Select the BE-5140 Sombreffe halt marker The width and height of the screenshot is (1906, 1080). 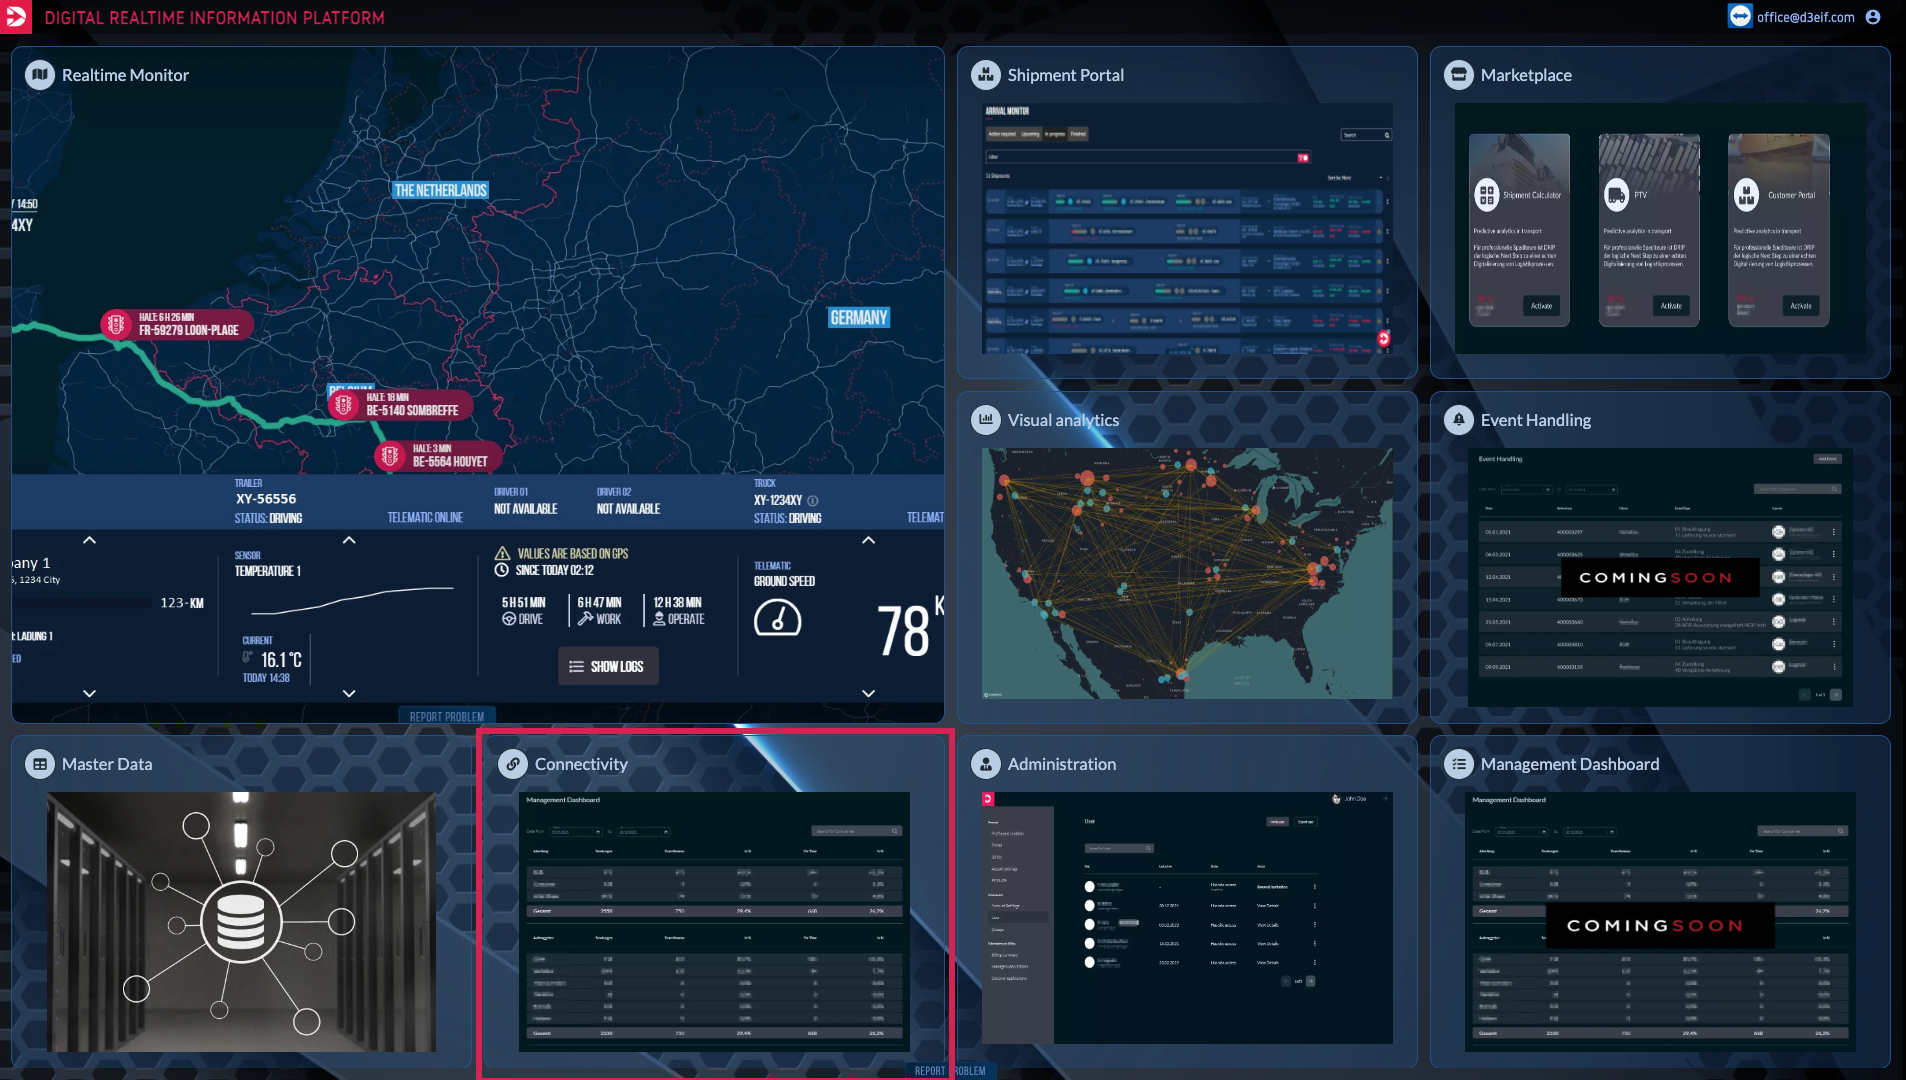[345, 405]
